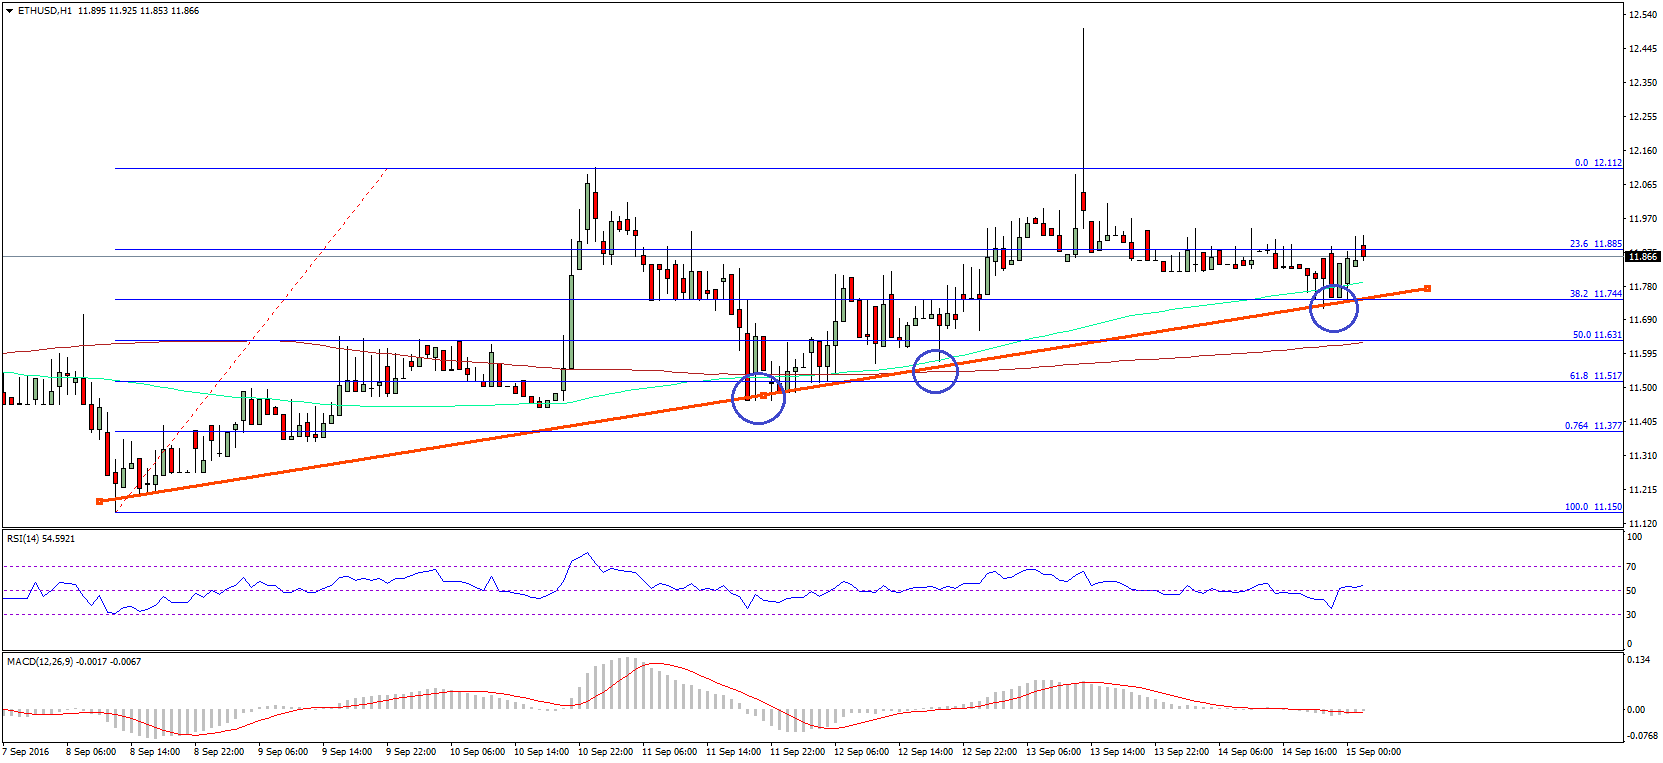Click the MACD(12,26,9) indicator label

click(73, 662)
